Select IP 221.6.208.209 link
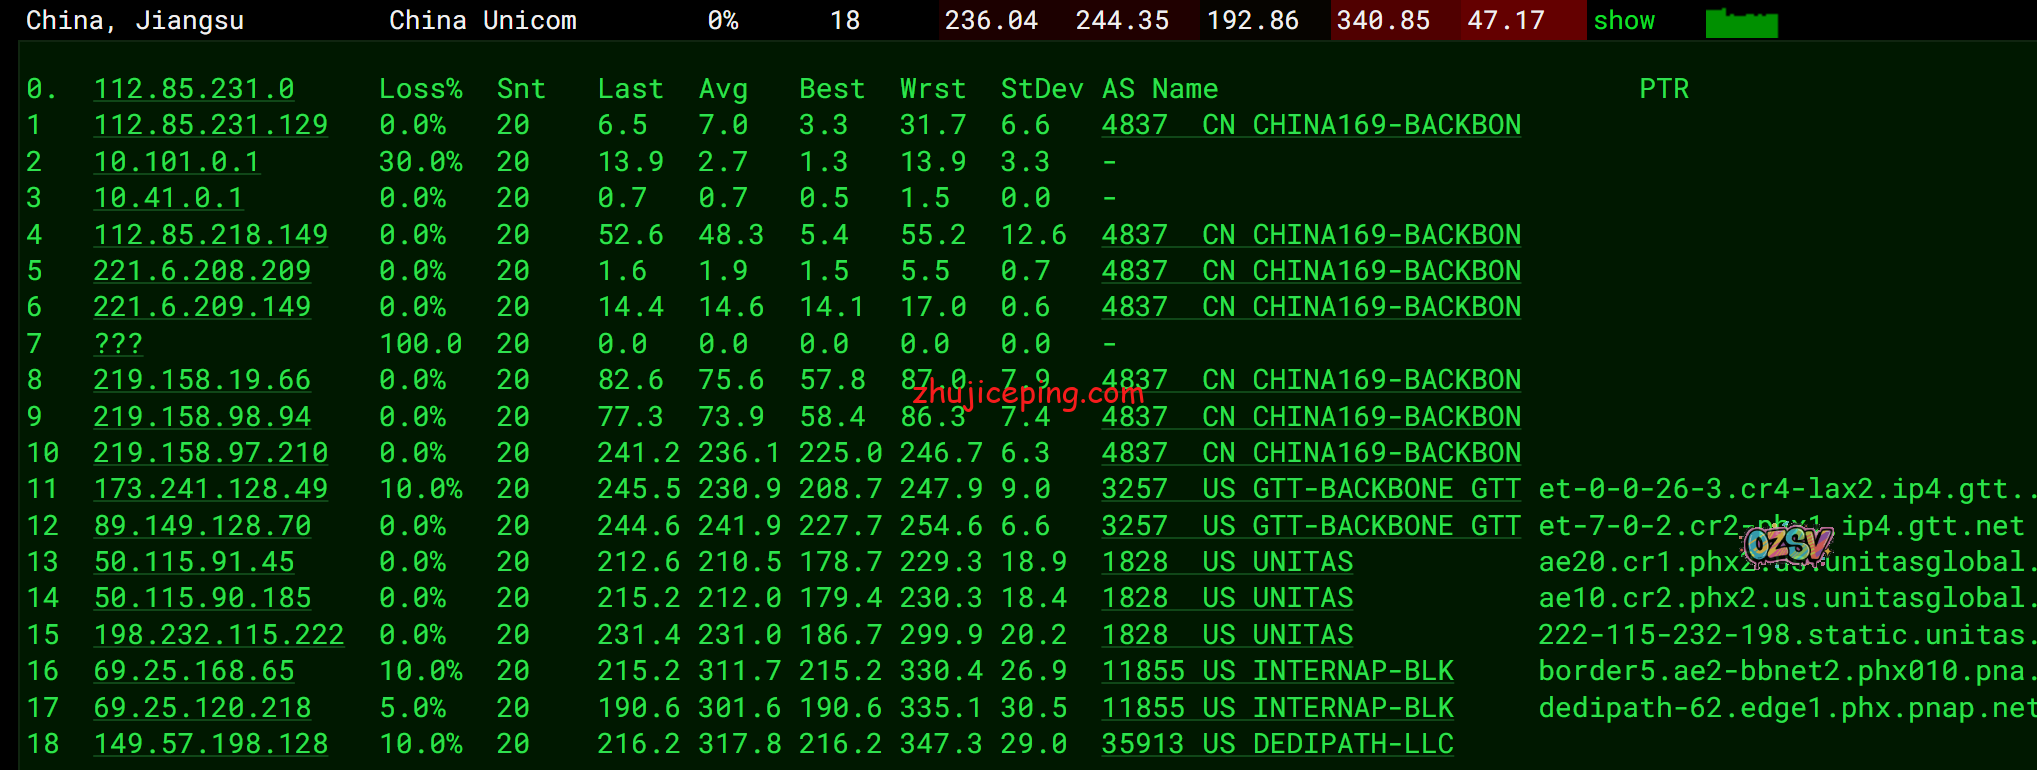Viewport: 2037px width, 770px height. click(202, 271)
